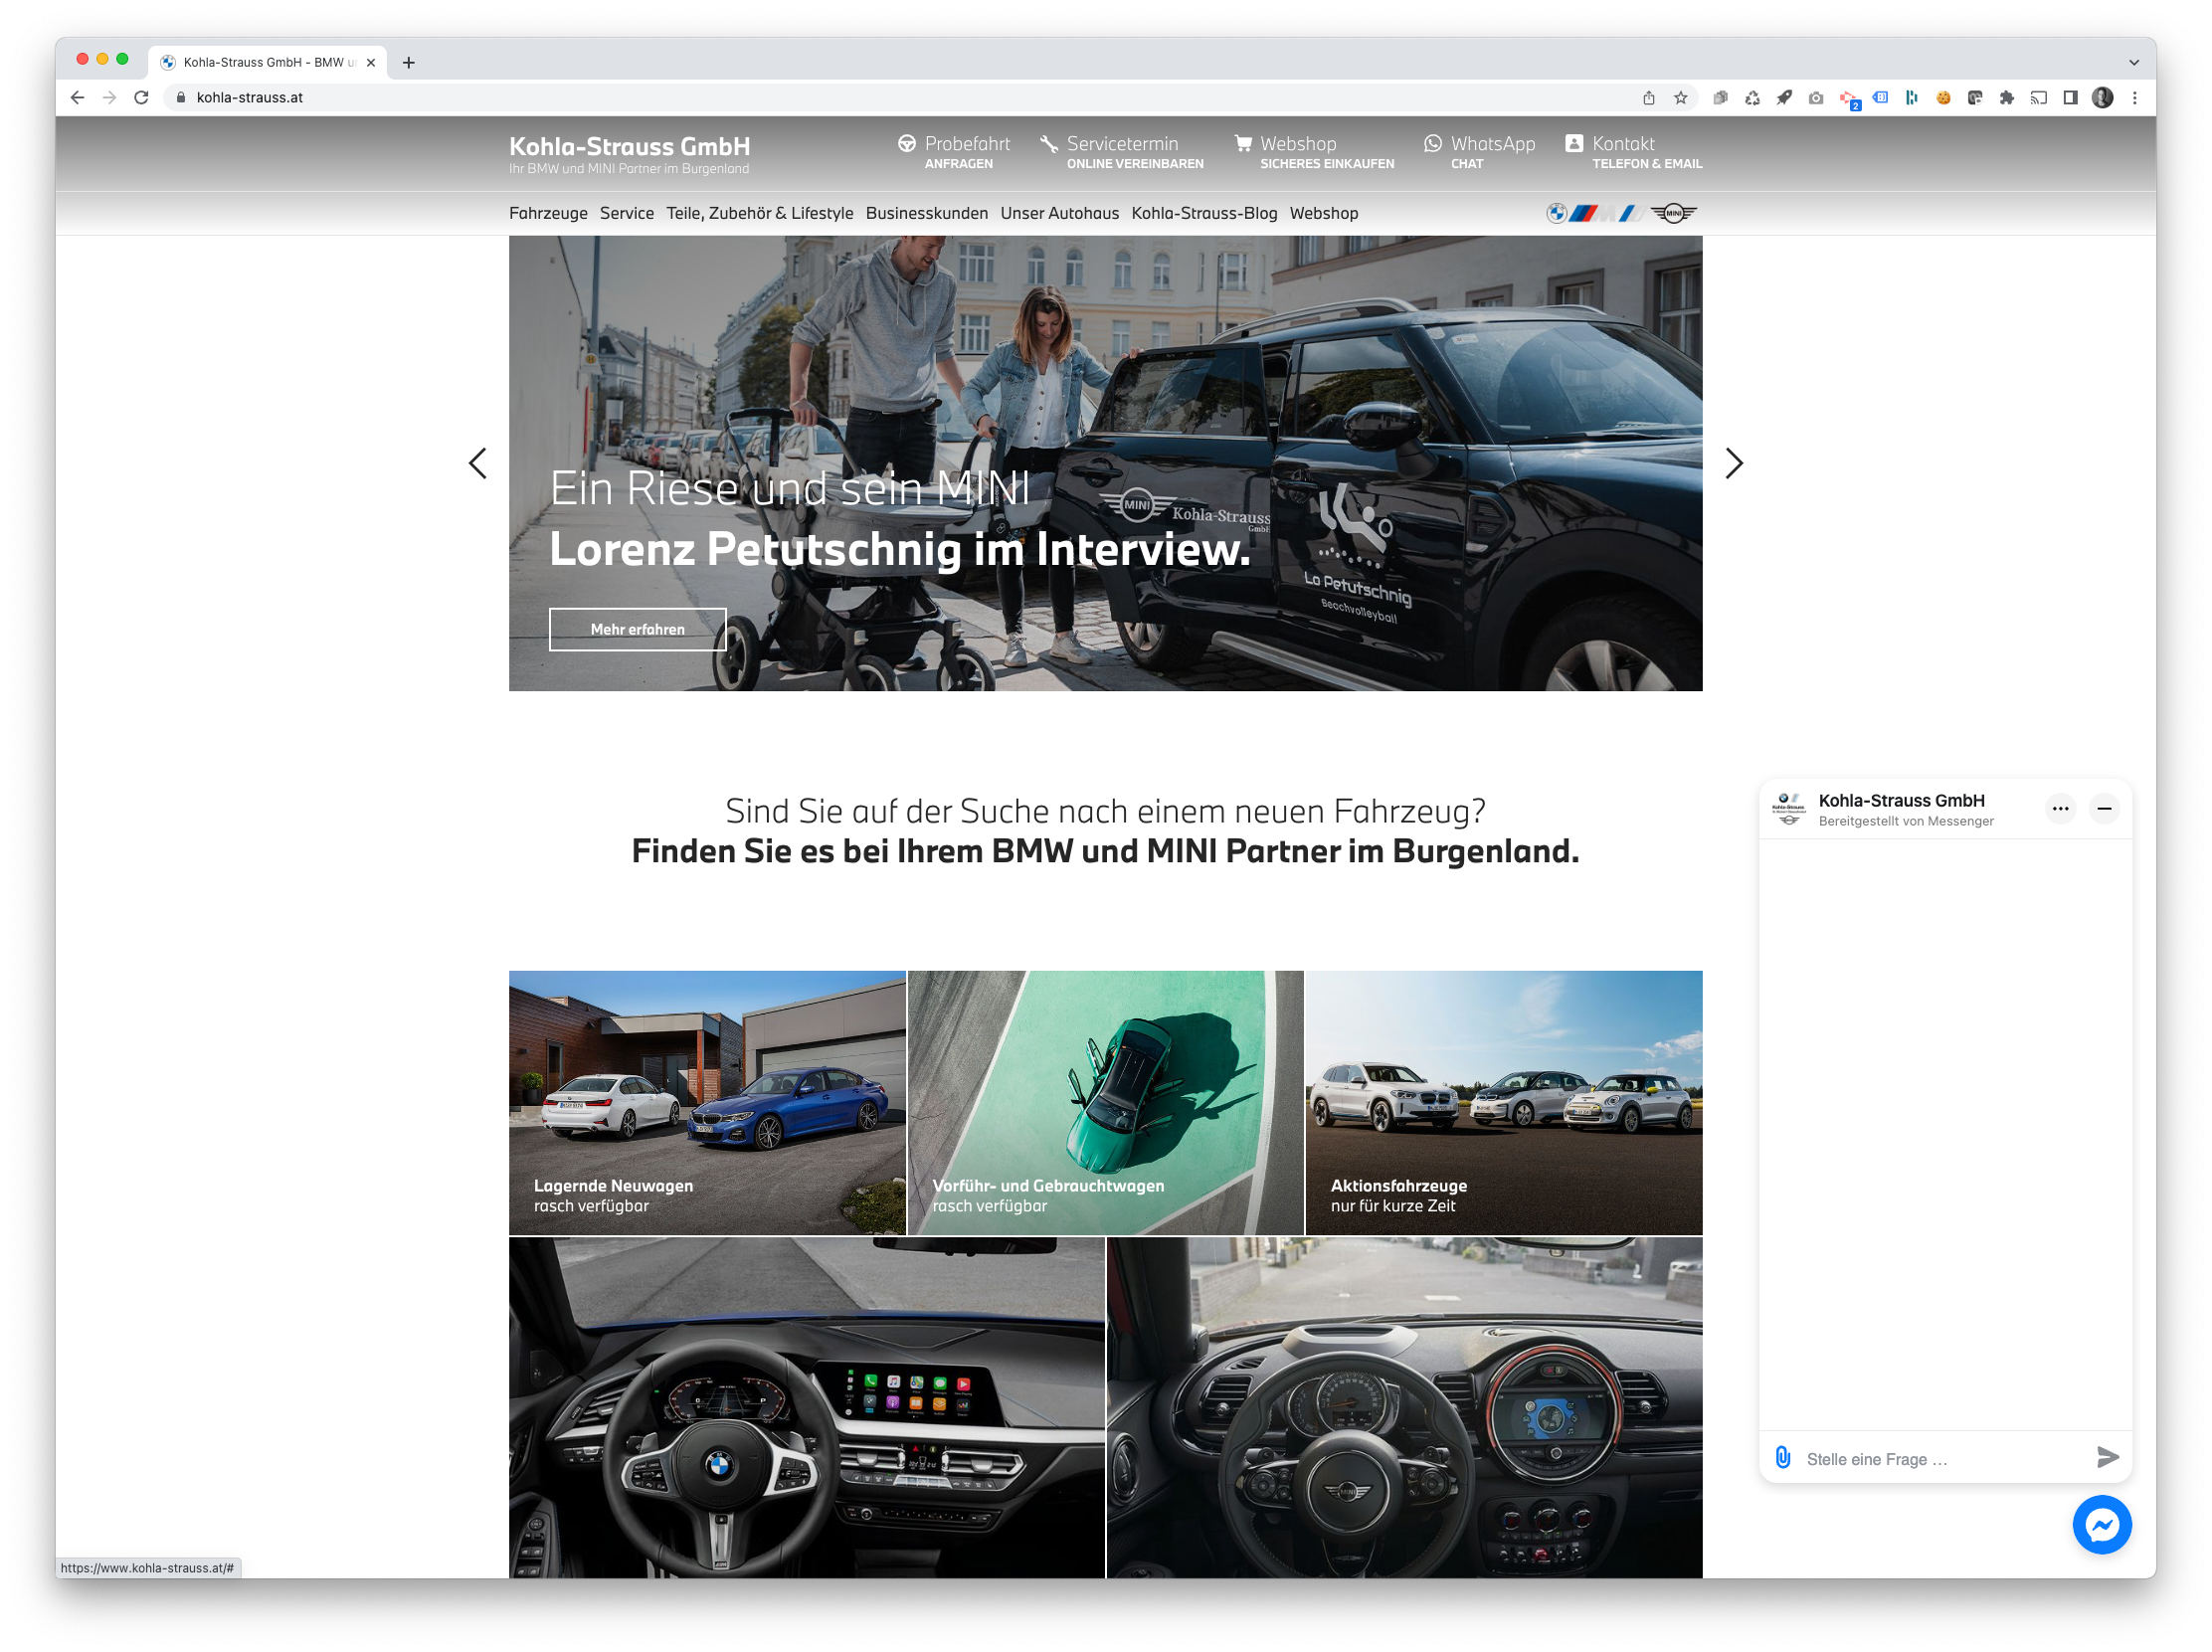This screenshot has width=2212, height=1652.
Task: Click the Kontakt person icon
Action: pyautogui.click(x=1573, y=144)
